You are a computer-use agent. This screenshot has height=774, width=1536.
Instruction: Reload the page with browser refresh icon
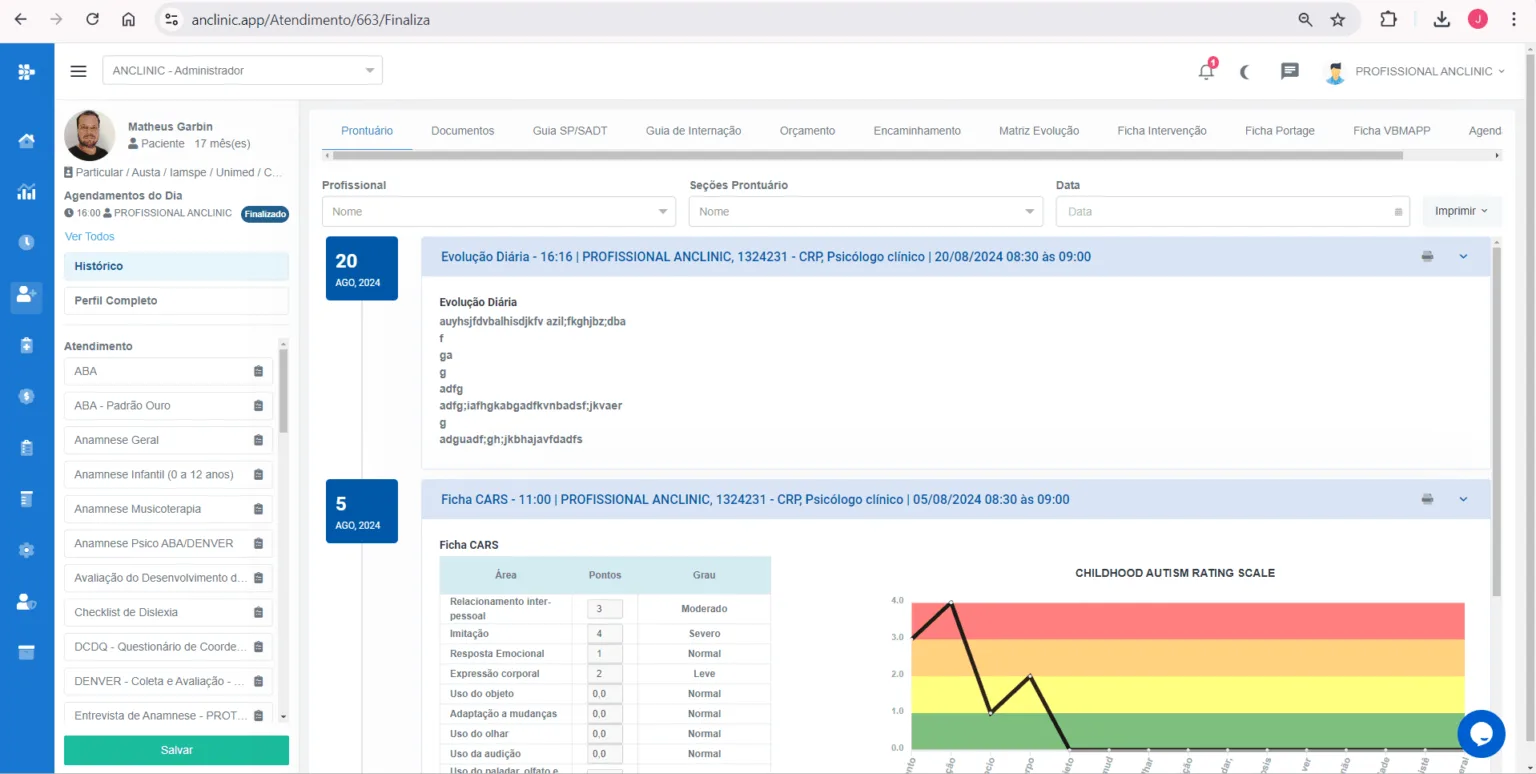[x=92, y=19]
